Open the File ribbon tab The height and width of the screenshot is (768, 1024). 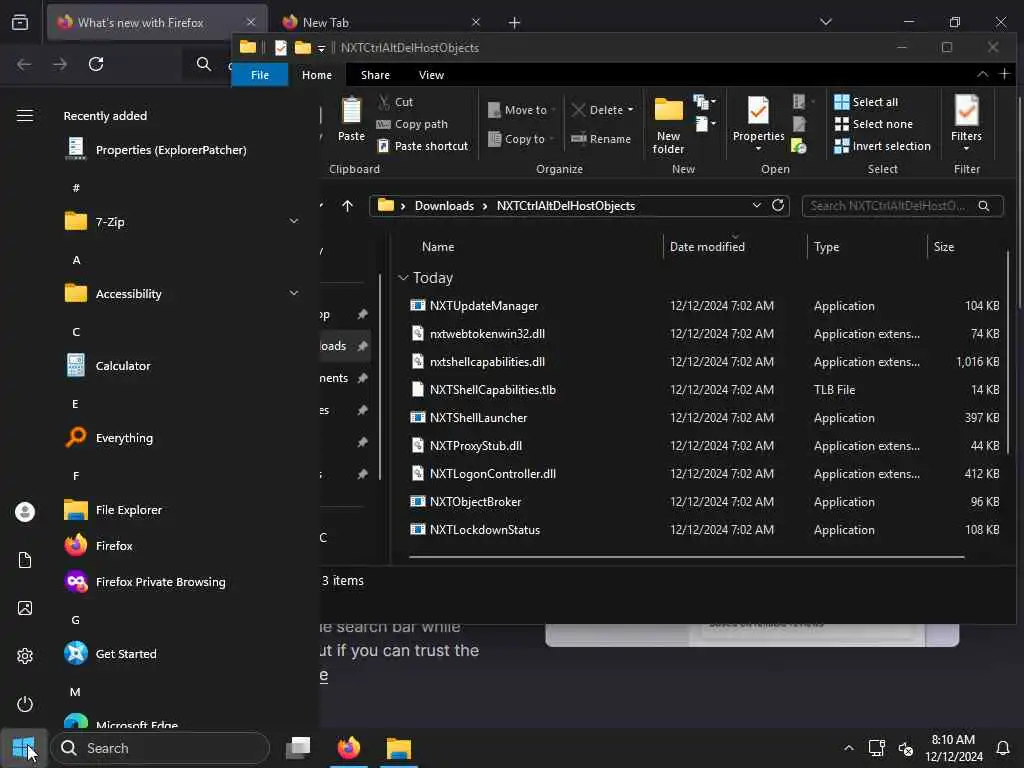pos(260,75)
